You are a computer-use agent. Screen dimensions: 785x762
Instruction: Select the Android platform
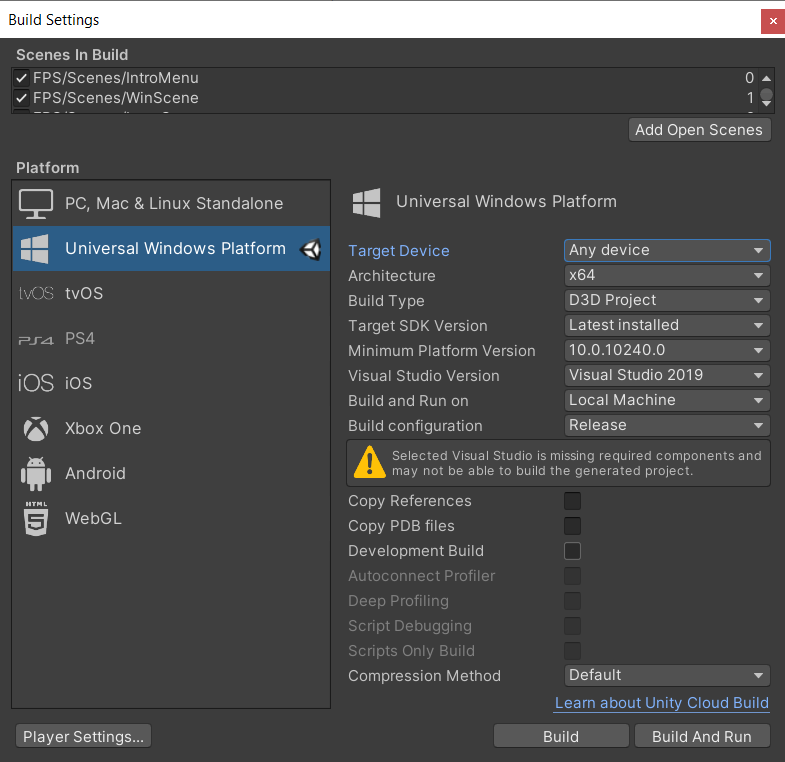171,474
